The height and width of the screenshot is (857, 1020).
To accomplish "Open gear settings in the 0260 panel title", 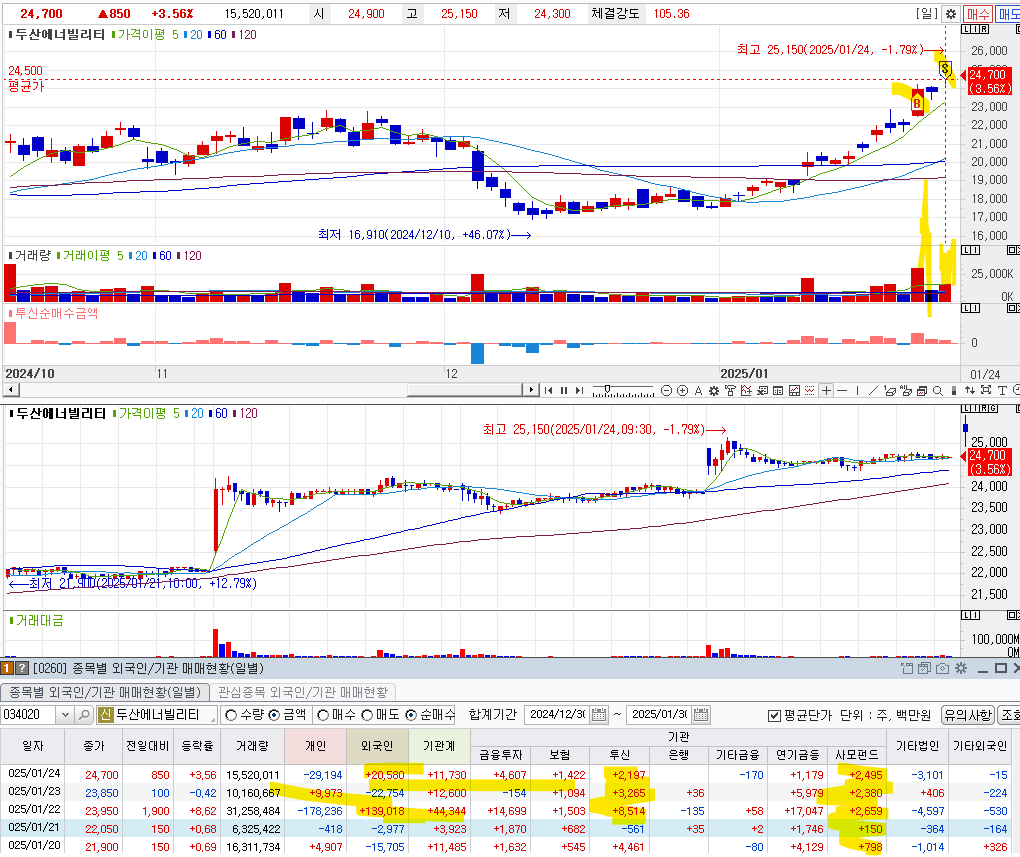I will point(961,668).
